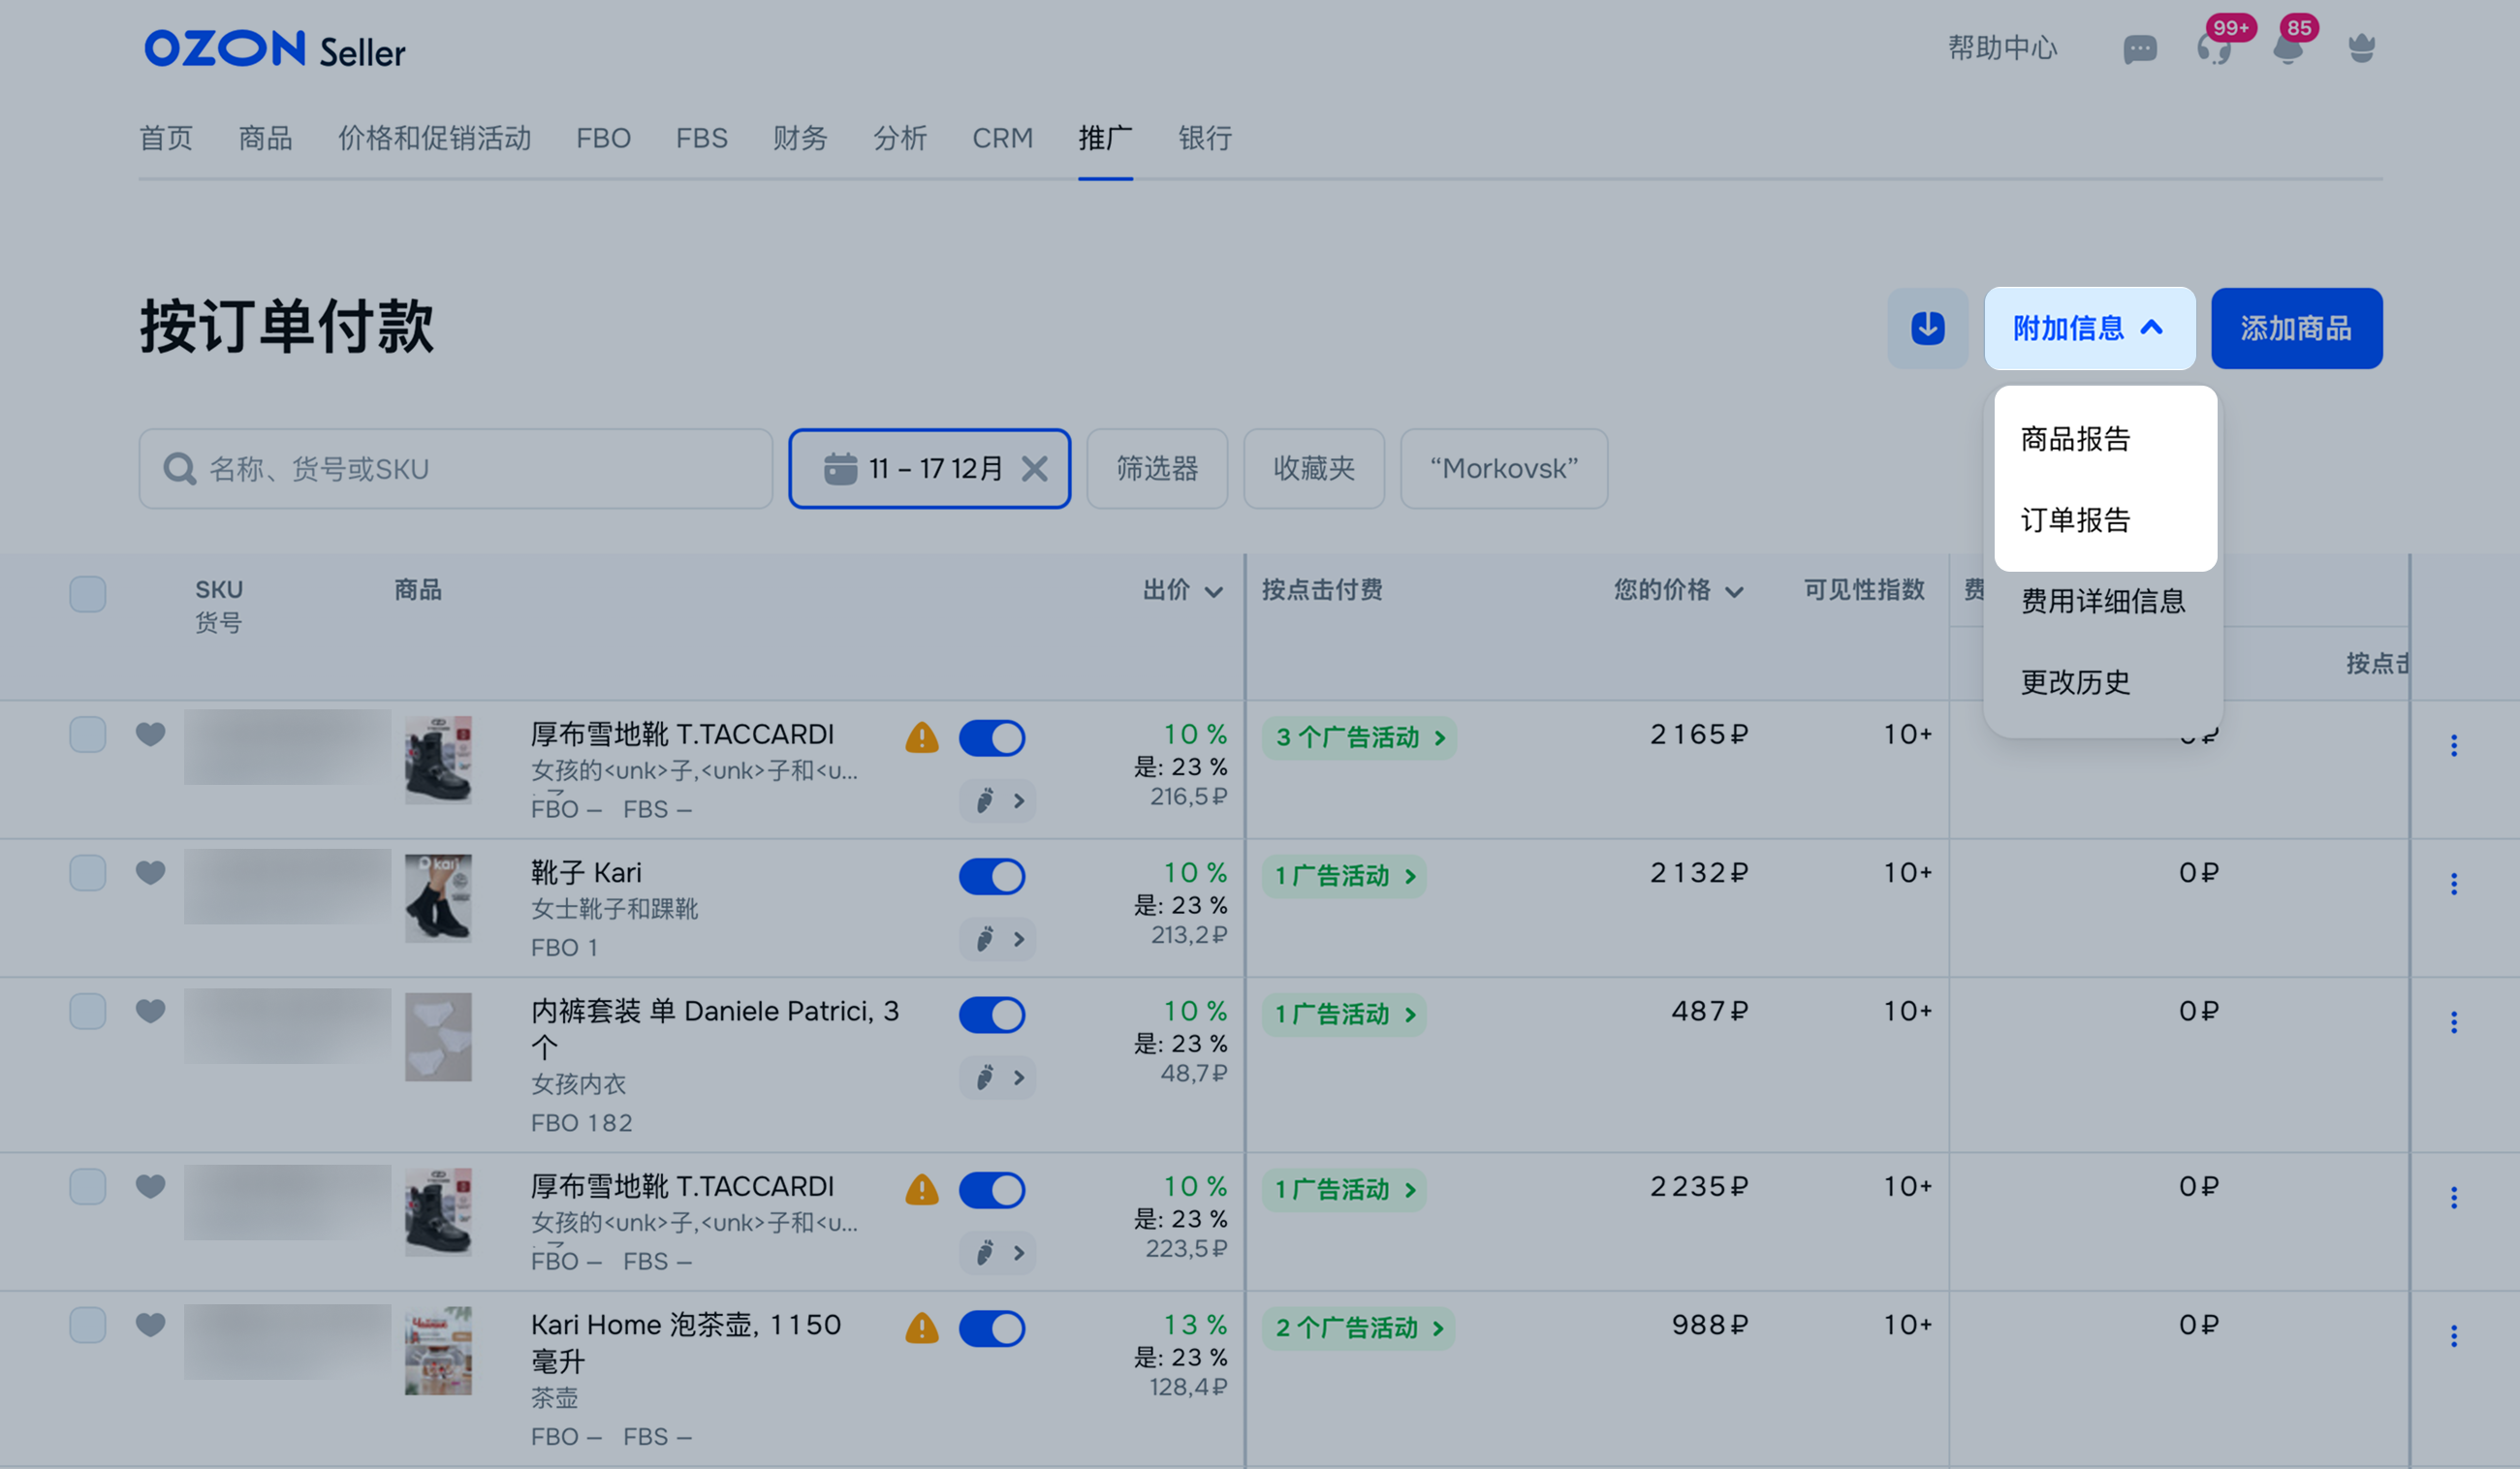
Task: Sort by 出价 column arrow
Action: (1214, 592)
